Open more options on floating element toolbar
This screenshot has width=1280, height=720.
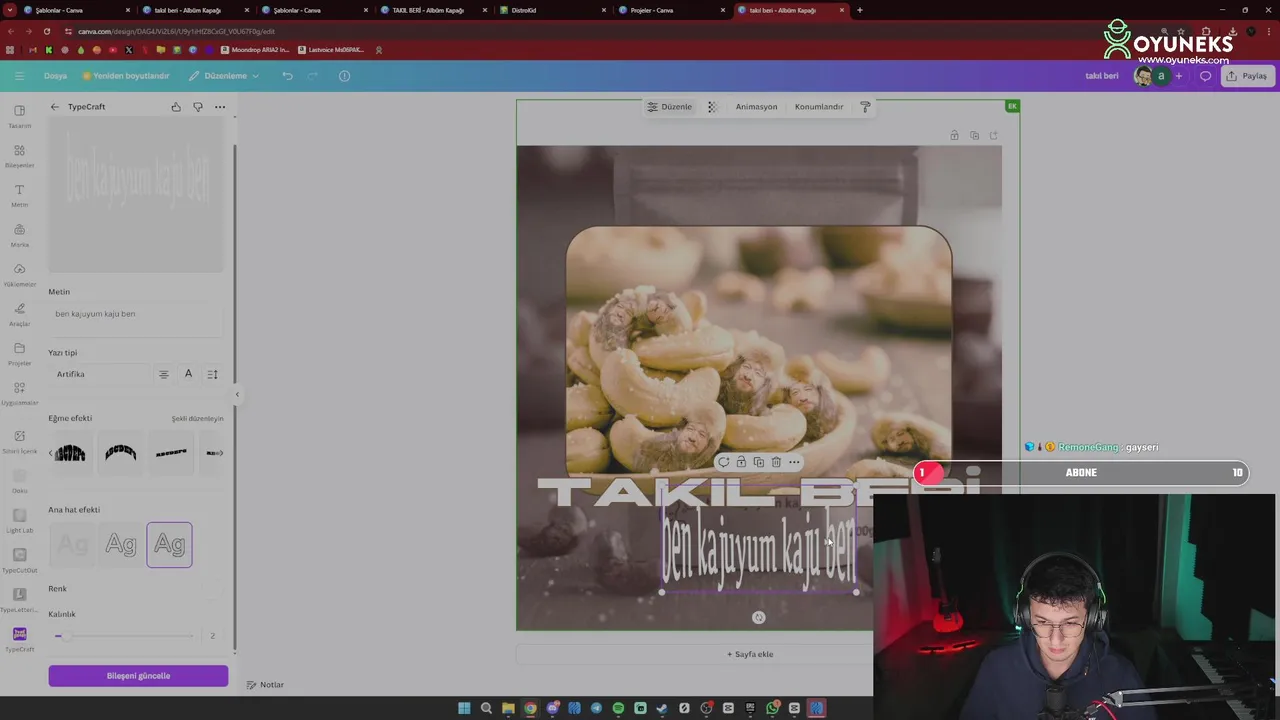794,462
